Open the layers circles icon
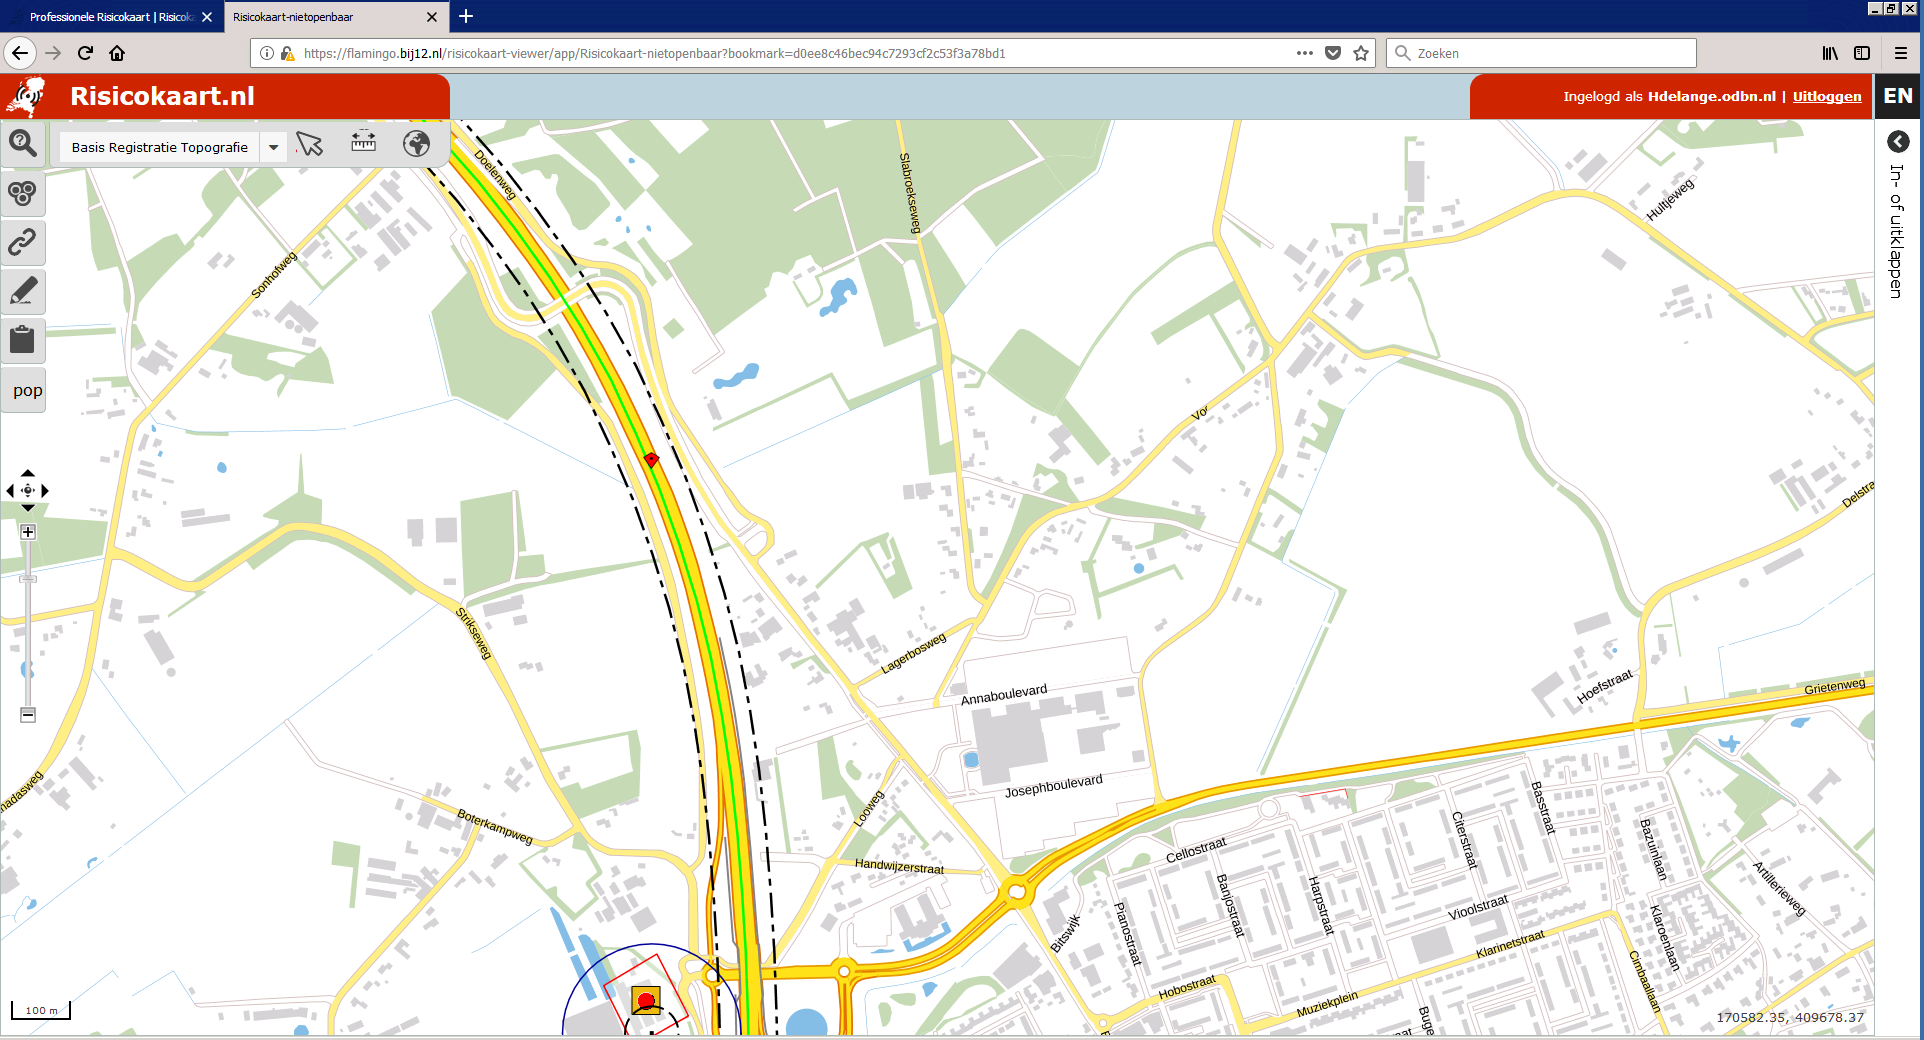Screen dimensions: 1924x1040 click(23, 193)
